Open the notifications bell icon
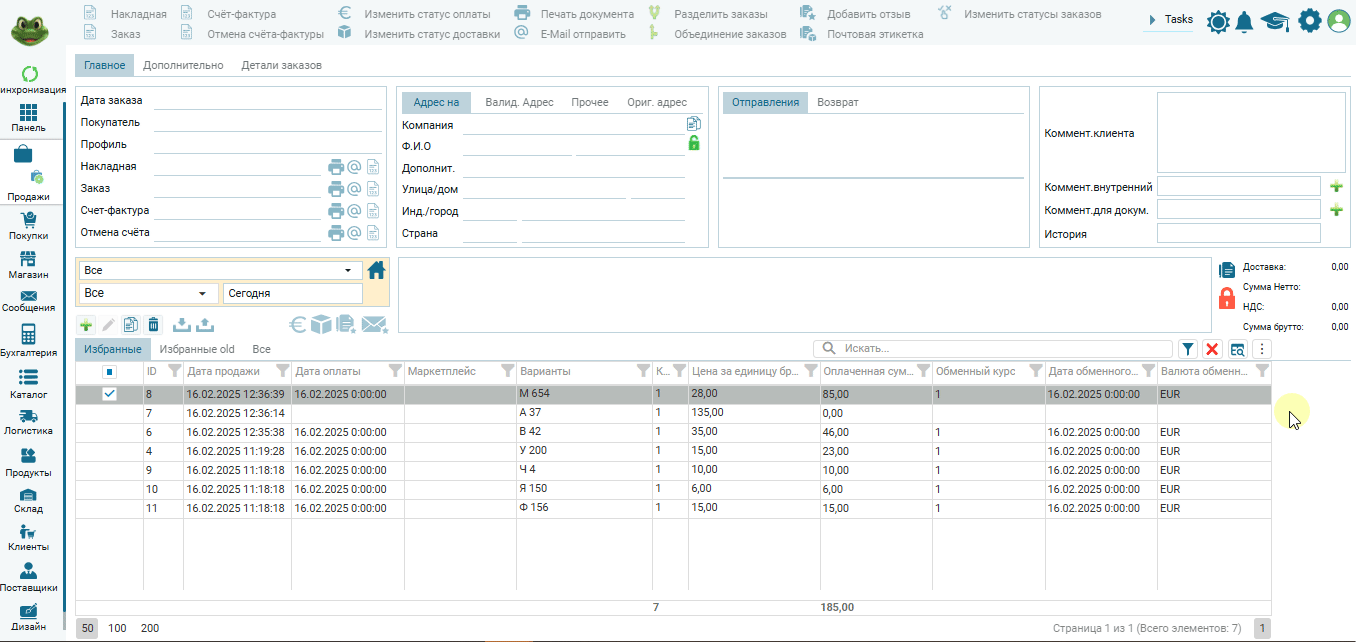1356x642 pixels. 1244,21
